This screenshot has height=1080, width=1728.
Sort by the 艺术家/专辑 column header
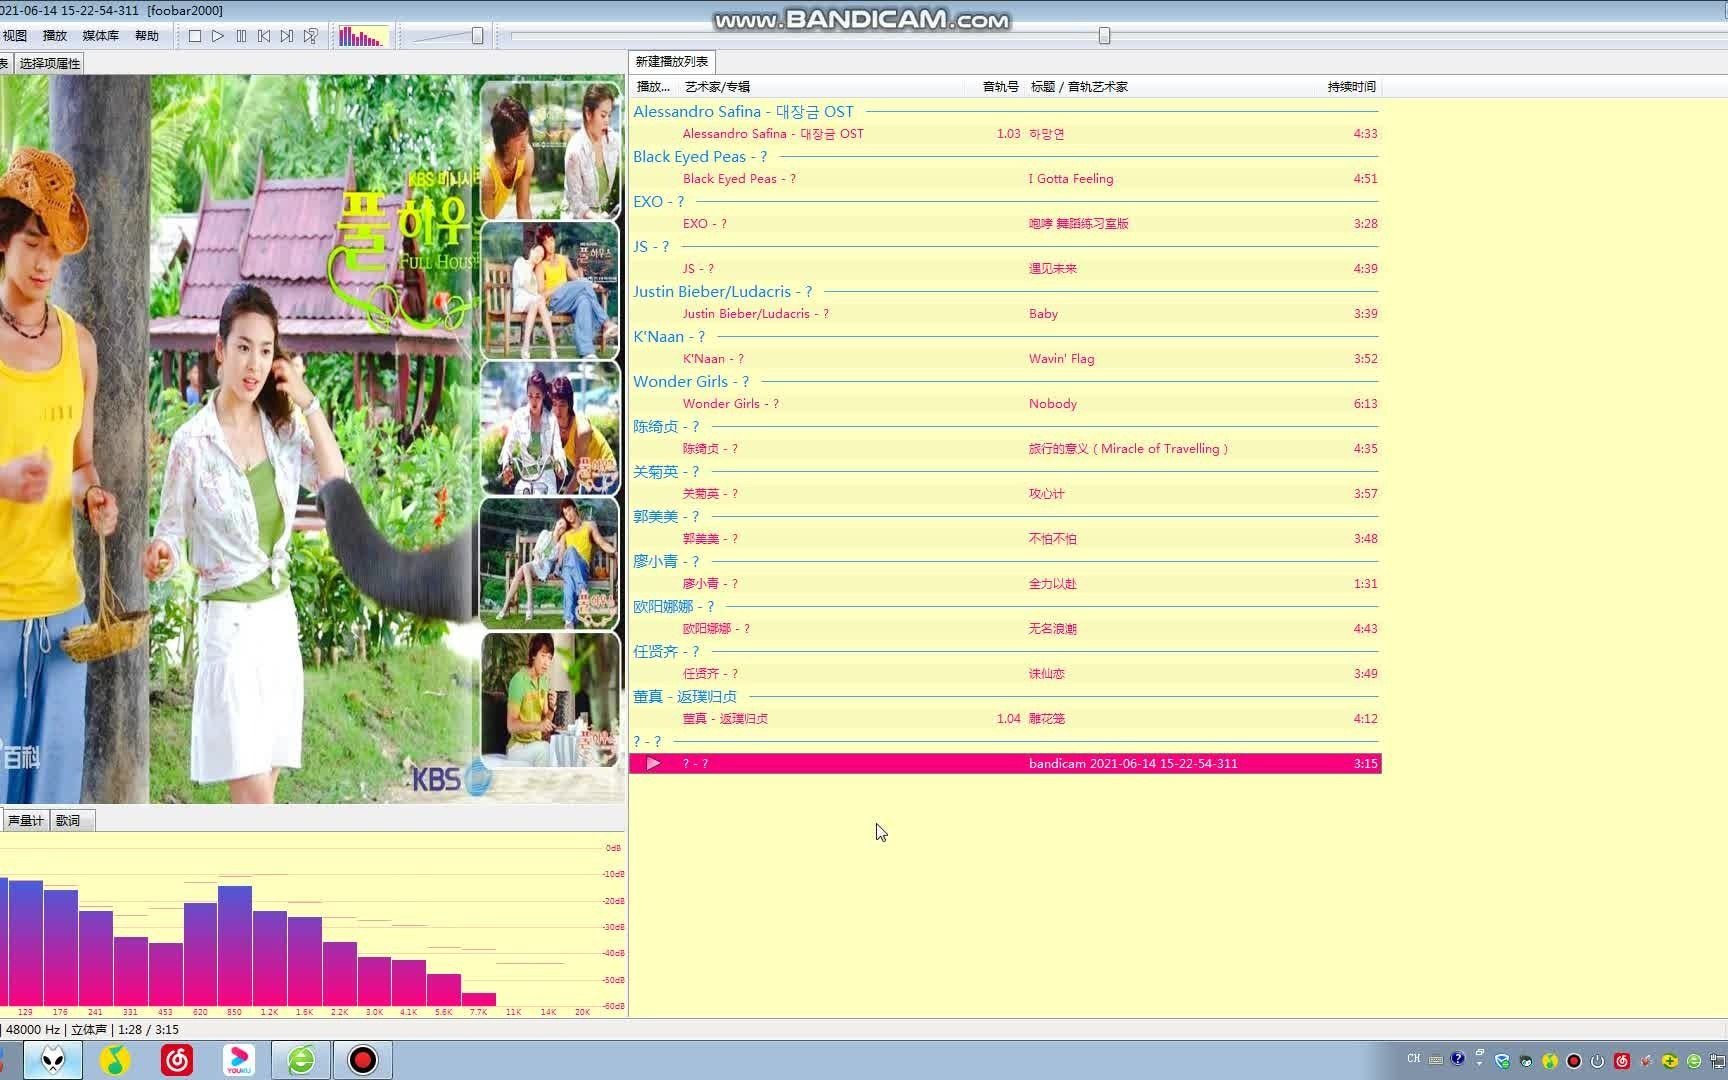click(717, 87)
